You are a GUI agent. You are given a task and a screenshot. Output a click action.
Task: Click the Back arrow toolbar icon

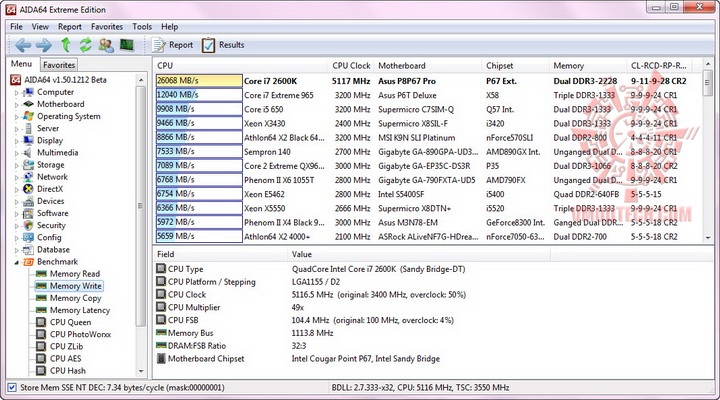[x=23, y=45]
